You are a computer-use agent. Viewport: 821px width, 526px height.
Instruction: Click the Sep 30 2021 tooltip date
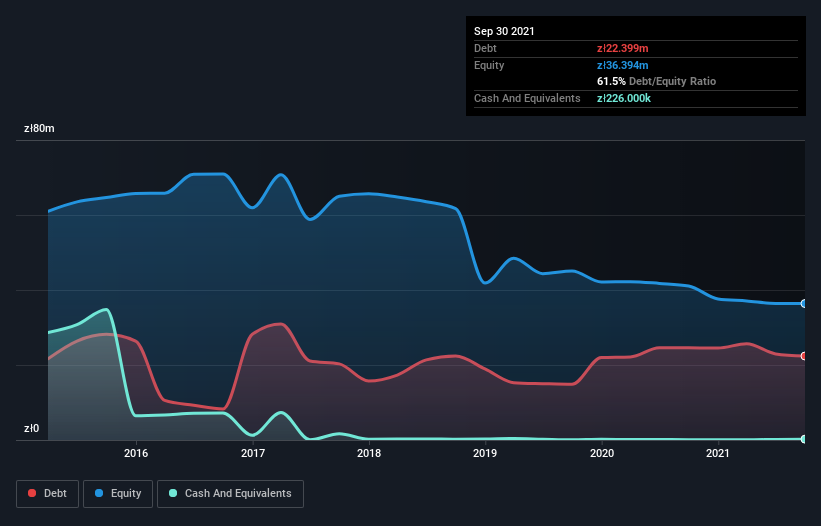(504, 31)
